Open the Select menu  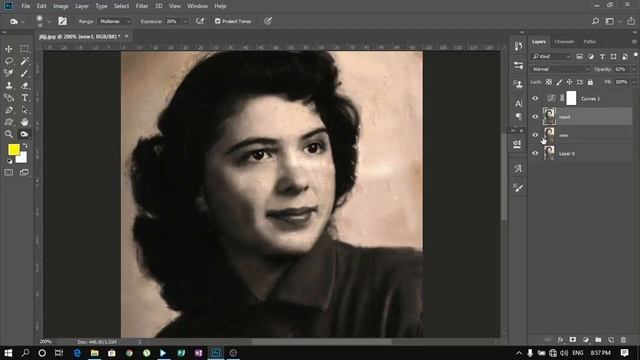122,6
